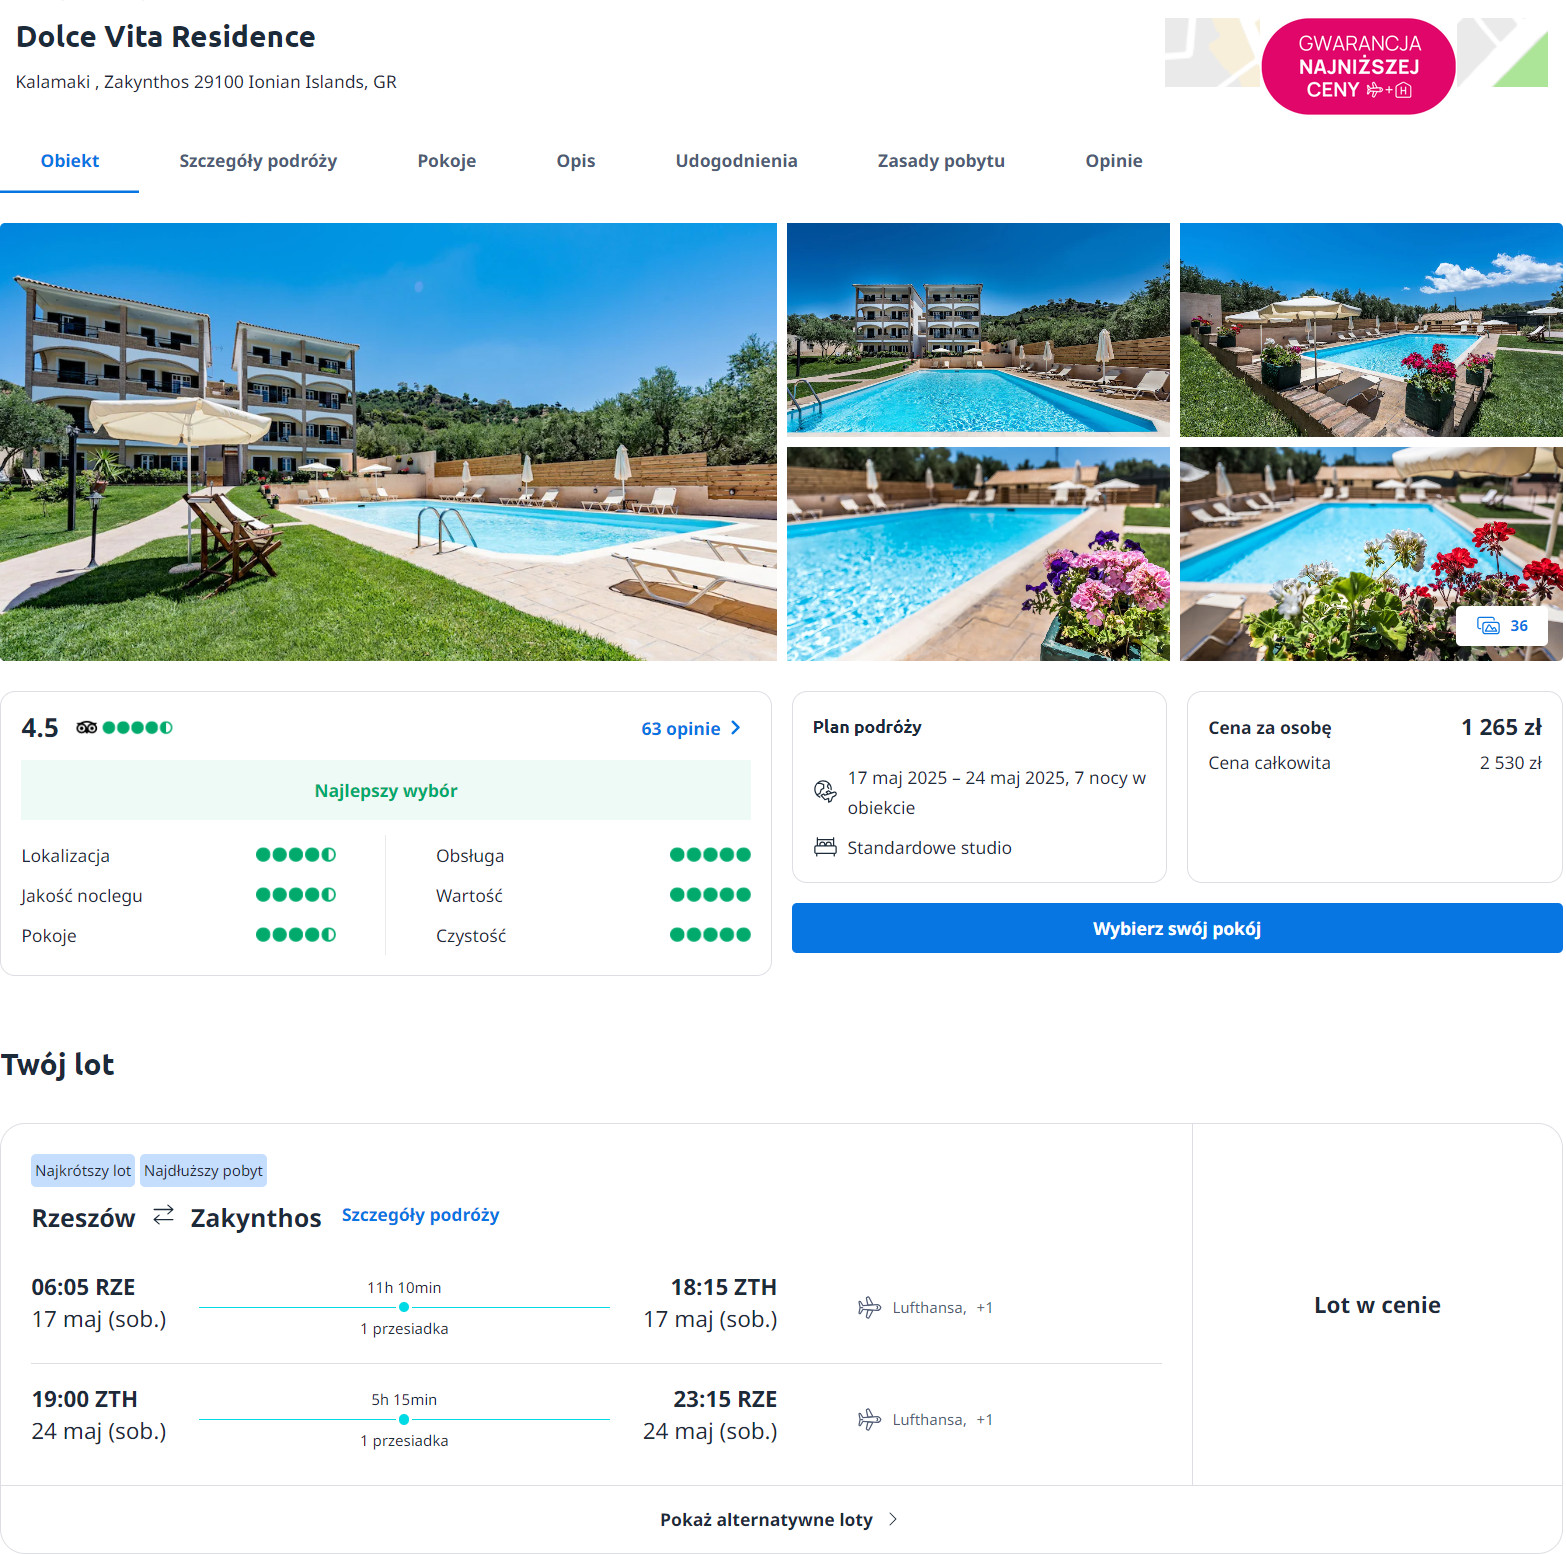Select the Najkrótszy lot tag

83,1171
